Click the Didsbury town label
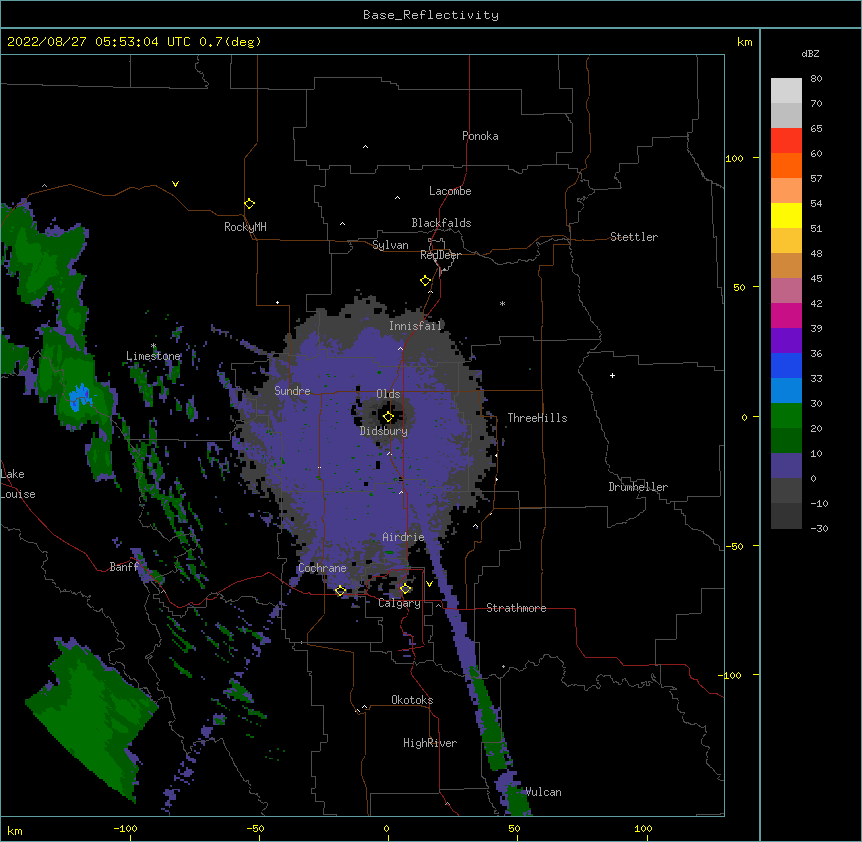Image resolution: width=862 pixels, height=842 pixels. [383, 431]
